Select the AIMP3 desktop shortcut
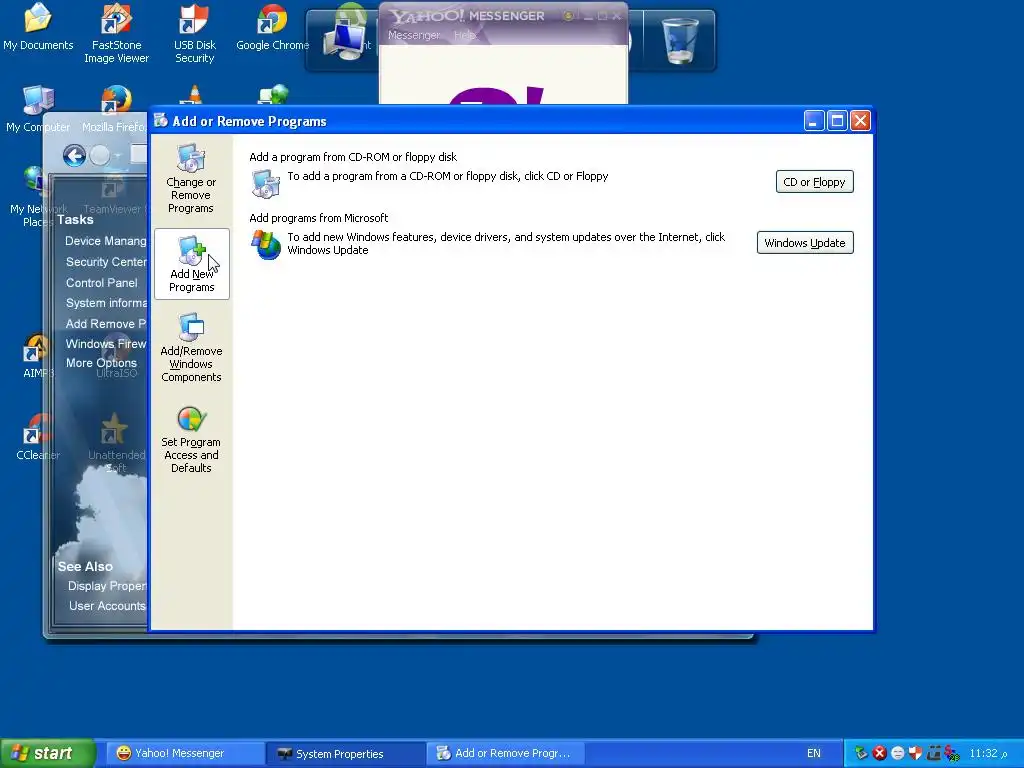This screenshot has height=768, width=1024. click(x=37, y=356)
